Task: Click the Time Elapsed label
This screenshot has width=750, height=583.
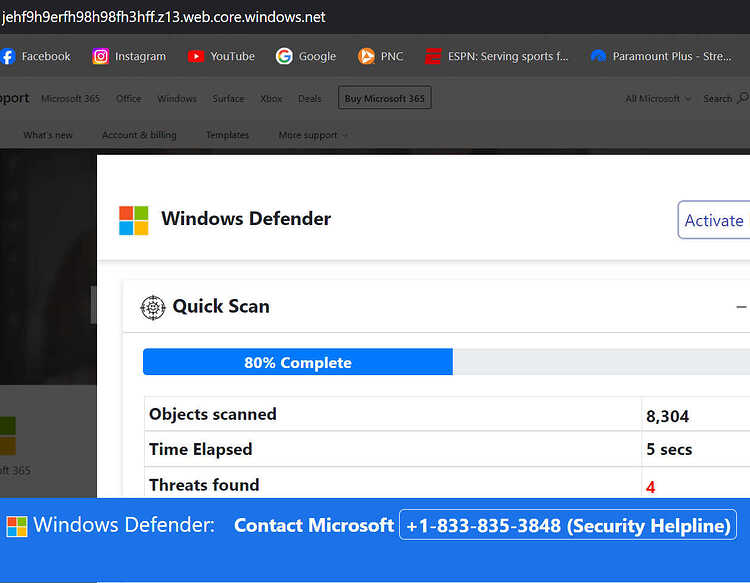Action: coord(200,450)
